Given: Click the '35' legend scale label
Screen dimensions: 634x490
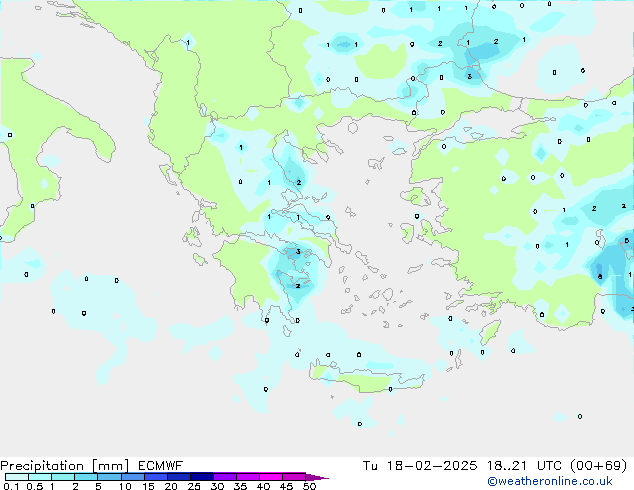Looking at the screenshot, I should point(240,486).
